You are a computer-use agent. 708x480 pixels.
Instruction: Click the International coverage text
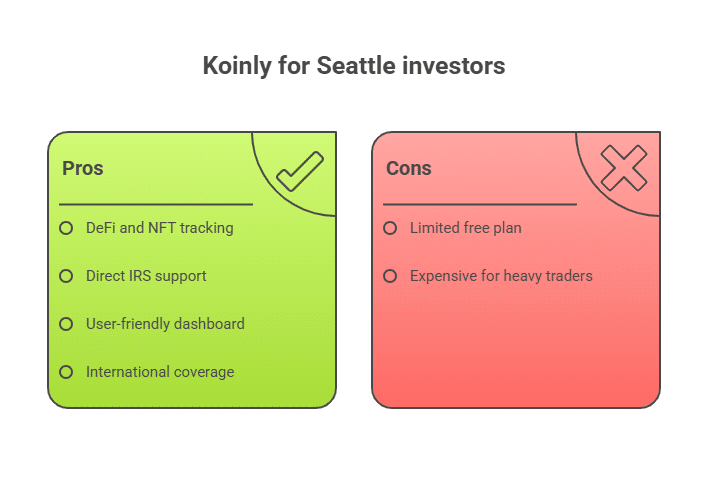click(160, 372)
